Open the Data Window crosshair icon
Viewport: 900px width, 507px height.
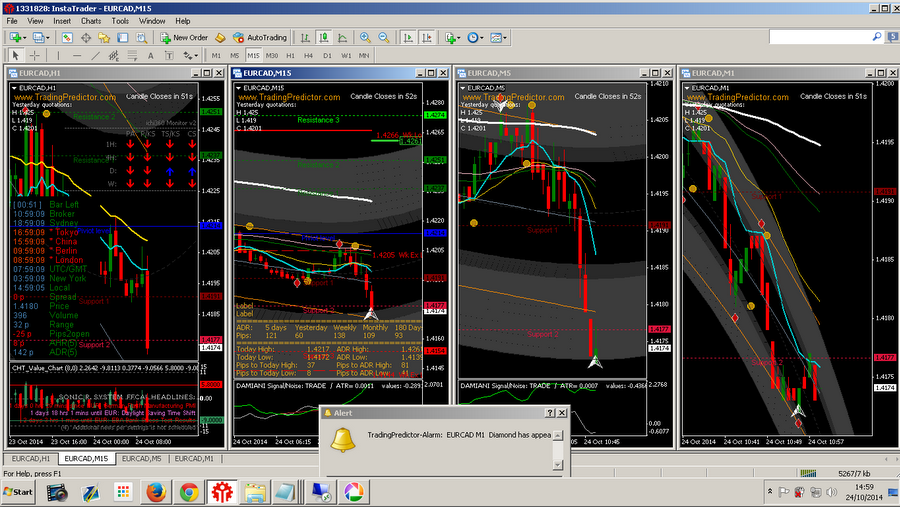click(86, 37)
